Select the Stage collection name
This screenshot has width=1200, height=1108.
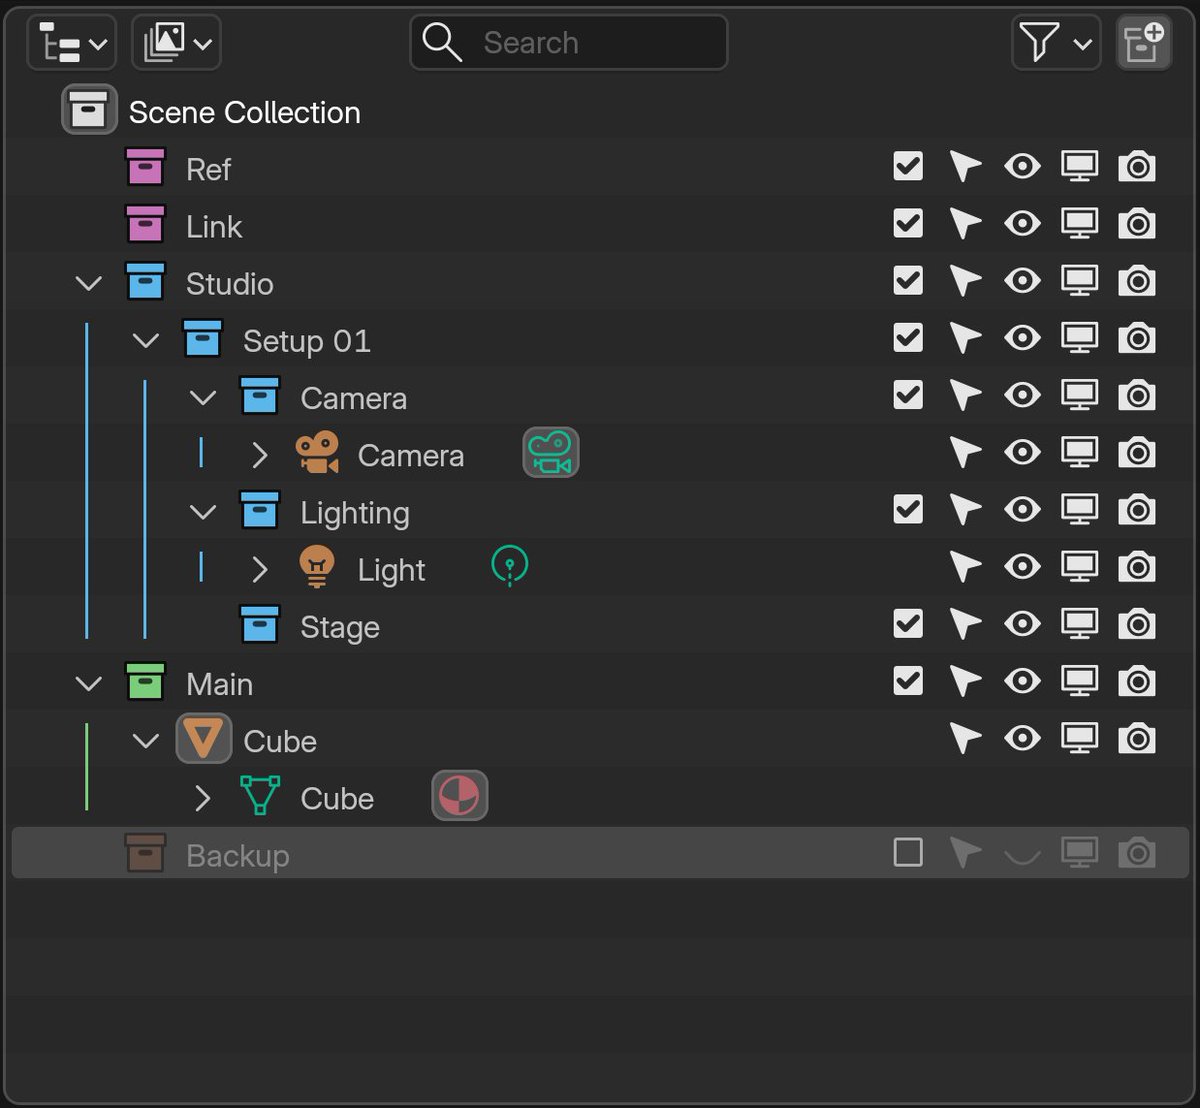point(340,627)
